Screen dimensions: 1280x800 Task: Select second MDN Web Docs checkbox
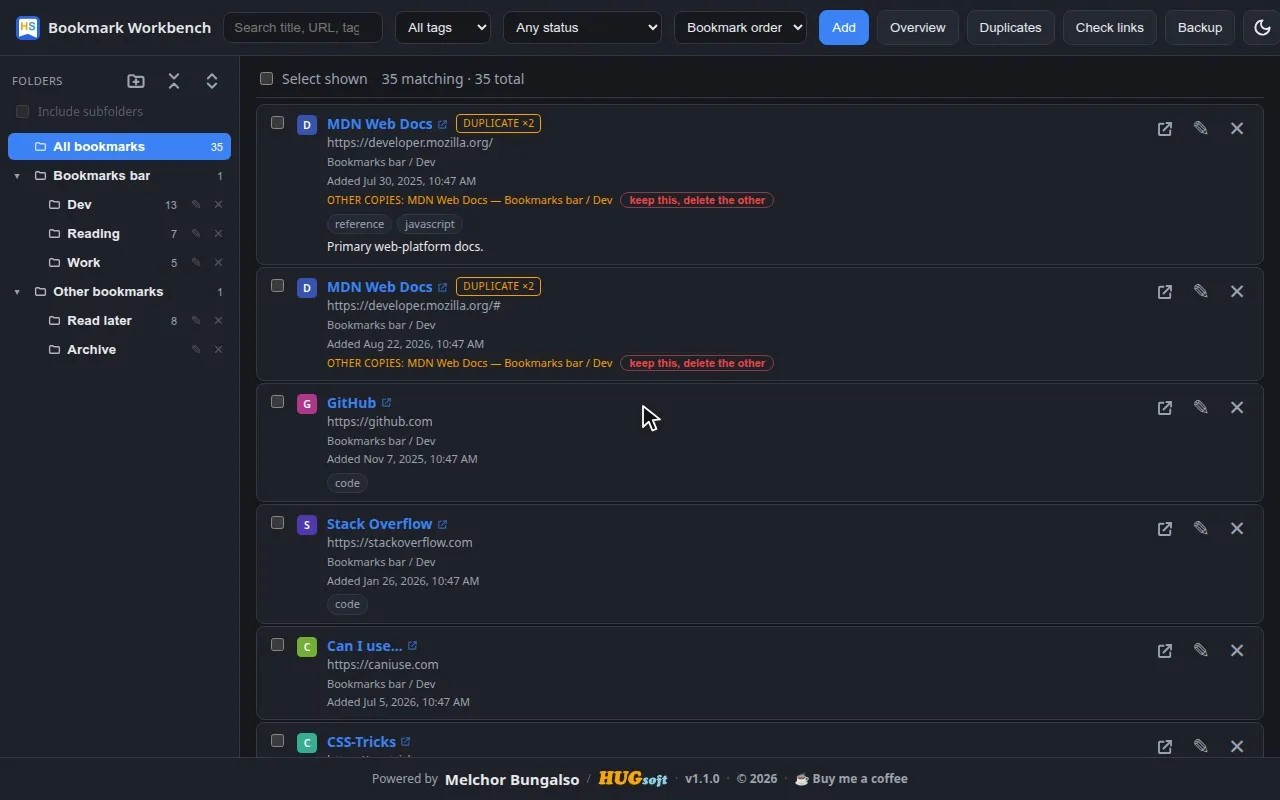[x=278, y=286]
